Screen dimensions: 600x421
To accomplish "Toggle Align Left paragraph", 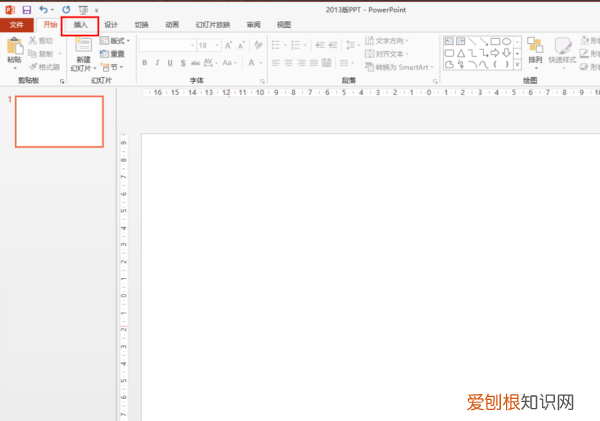I will coord(276,63).
